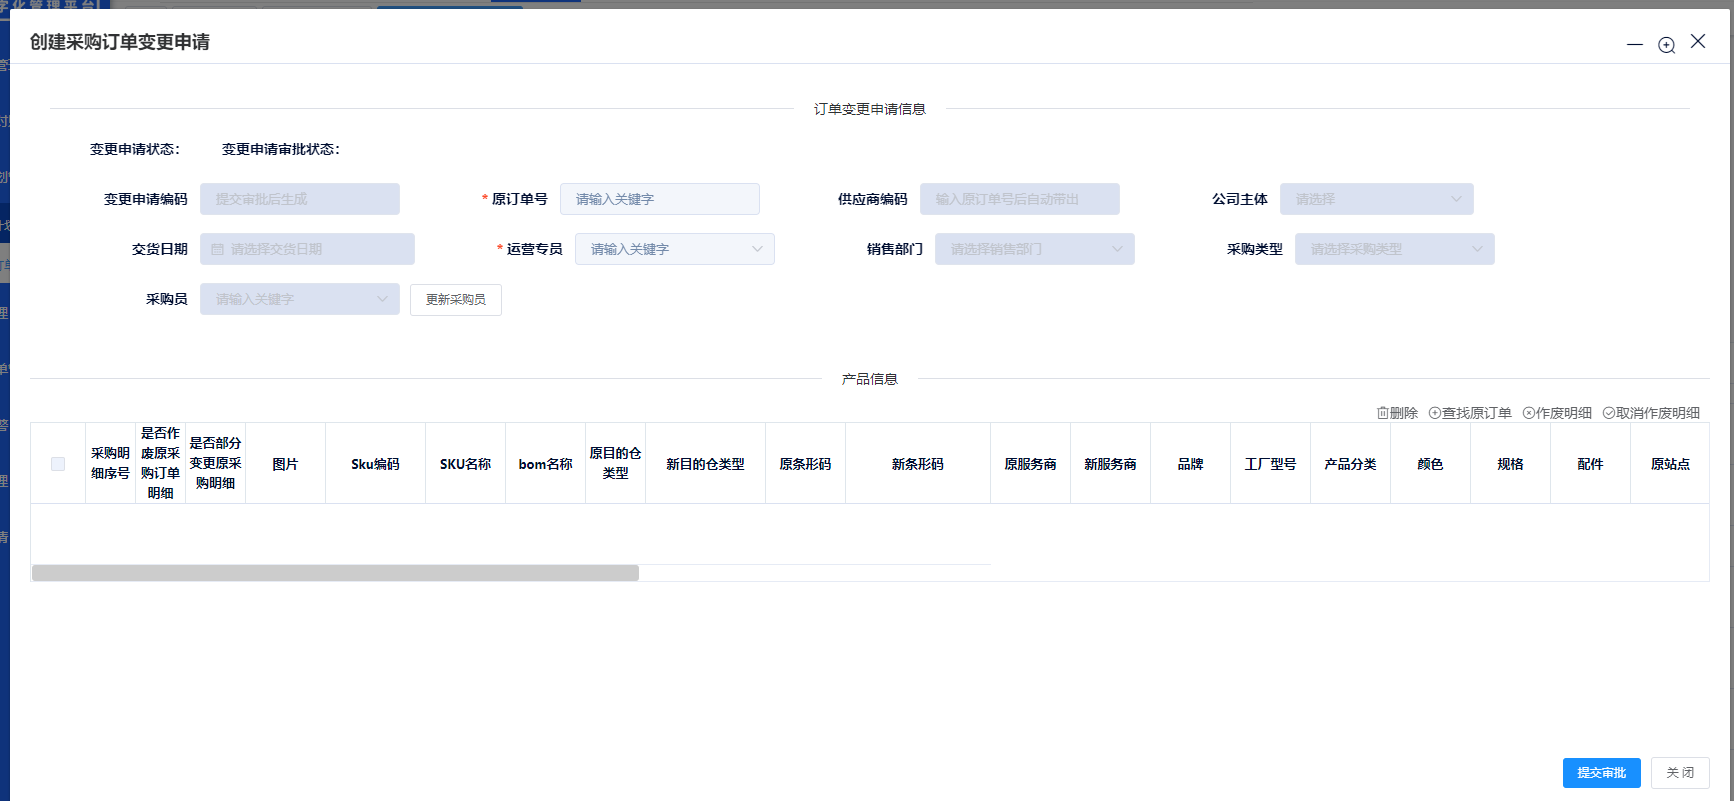Click the 配件 column header
Screen dimensions: 1734x801
pos(1590,464)
